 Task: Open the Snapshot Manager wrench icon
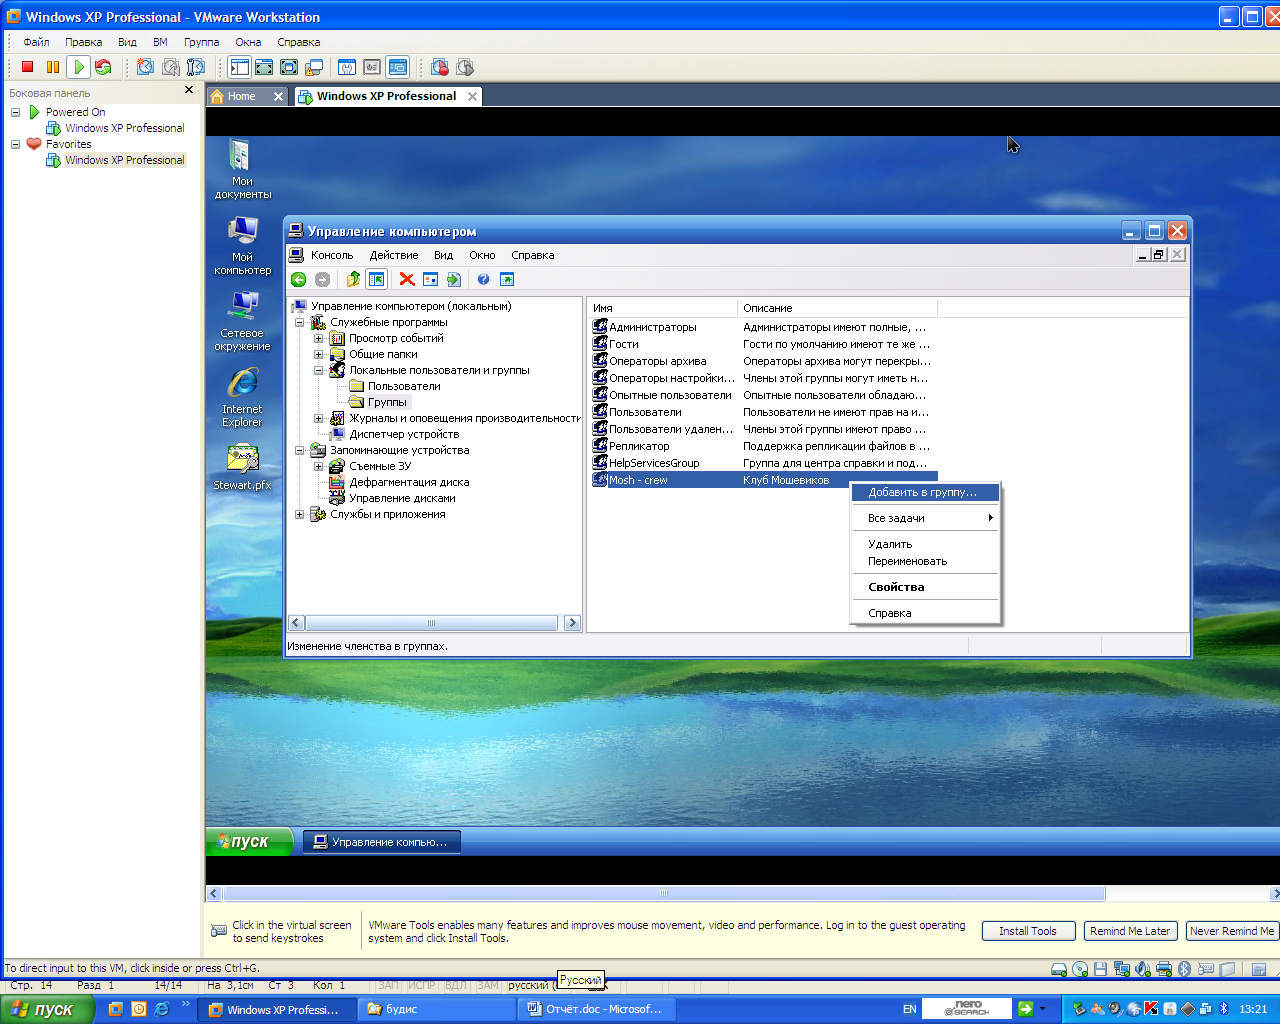(x=196, y=67)
